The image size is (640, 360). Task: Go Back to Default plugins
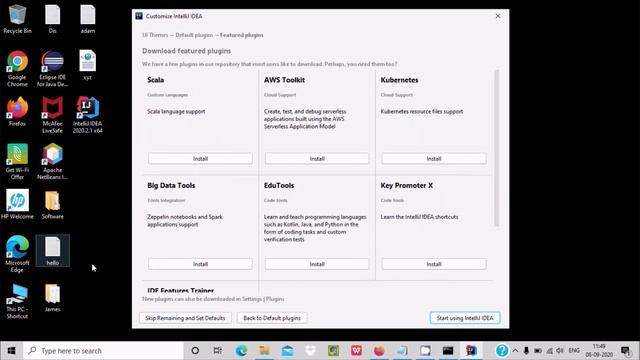click(272, 318)
